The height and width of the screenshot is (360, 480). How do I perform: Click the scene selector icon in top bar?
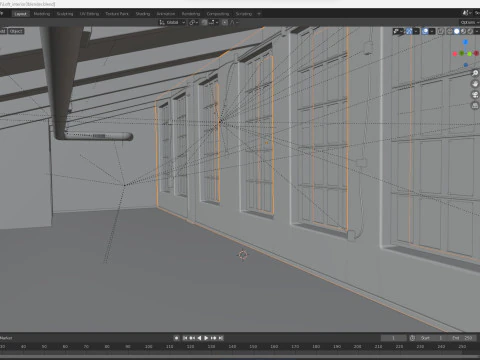(x=466, y=13)
